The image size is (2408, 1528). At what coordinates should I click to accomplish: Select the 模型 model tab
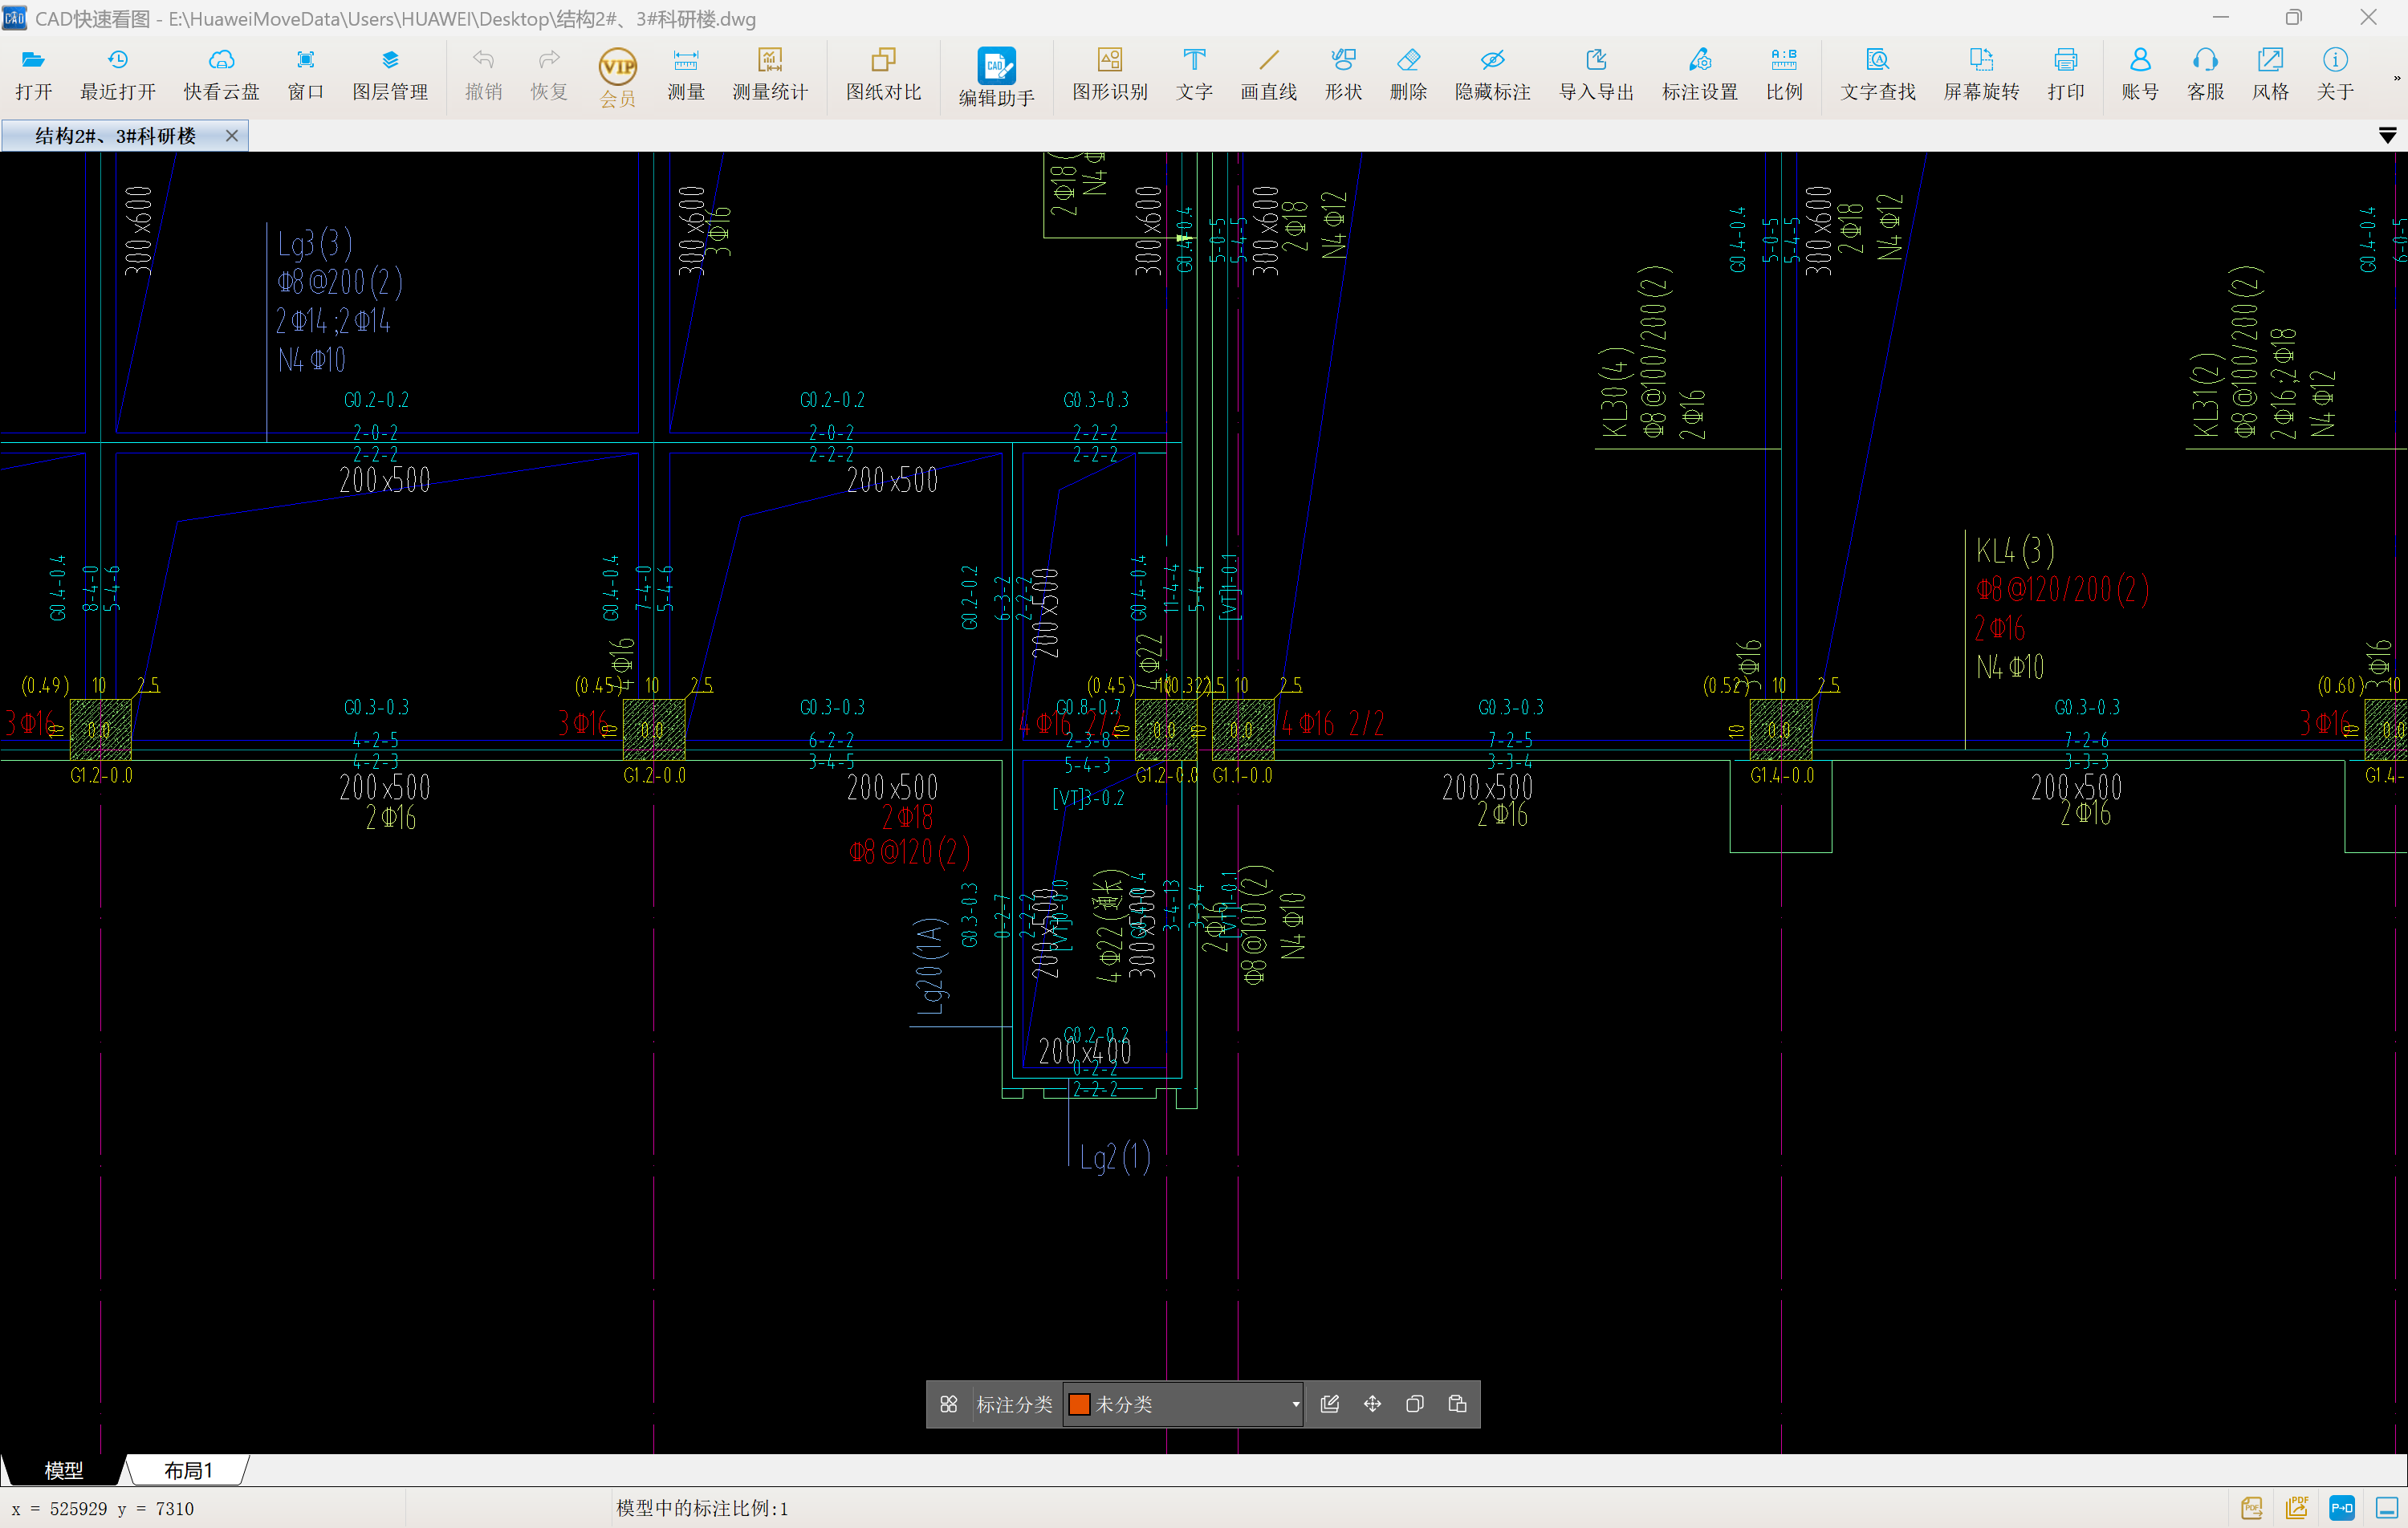pyautogui.click(x=64, y=1470)
